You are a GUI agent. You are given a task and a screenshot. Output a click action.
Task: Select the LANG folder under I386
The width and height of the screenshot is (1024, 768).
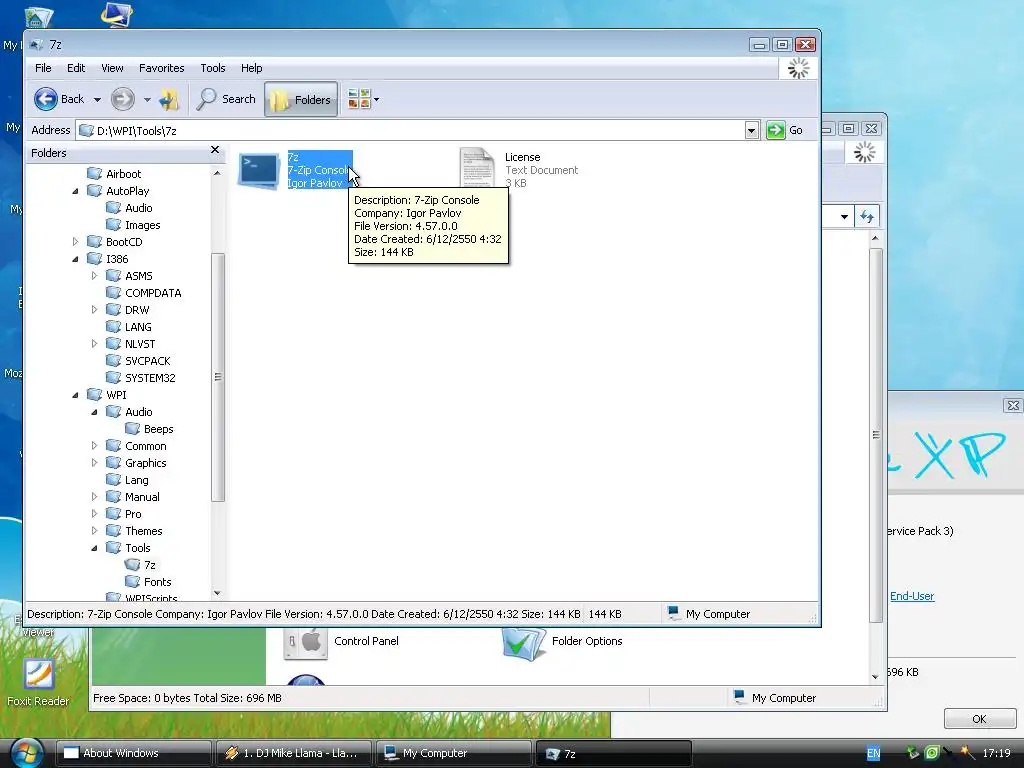pos(138,327)
